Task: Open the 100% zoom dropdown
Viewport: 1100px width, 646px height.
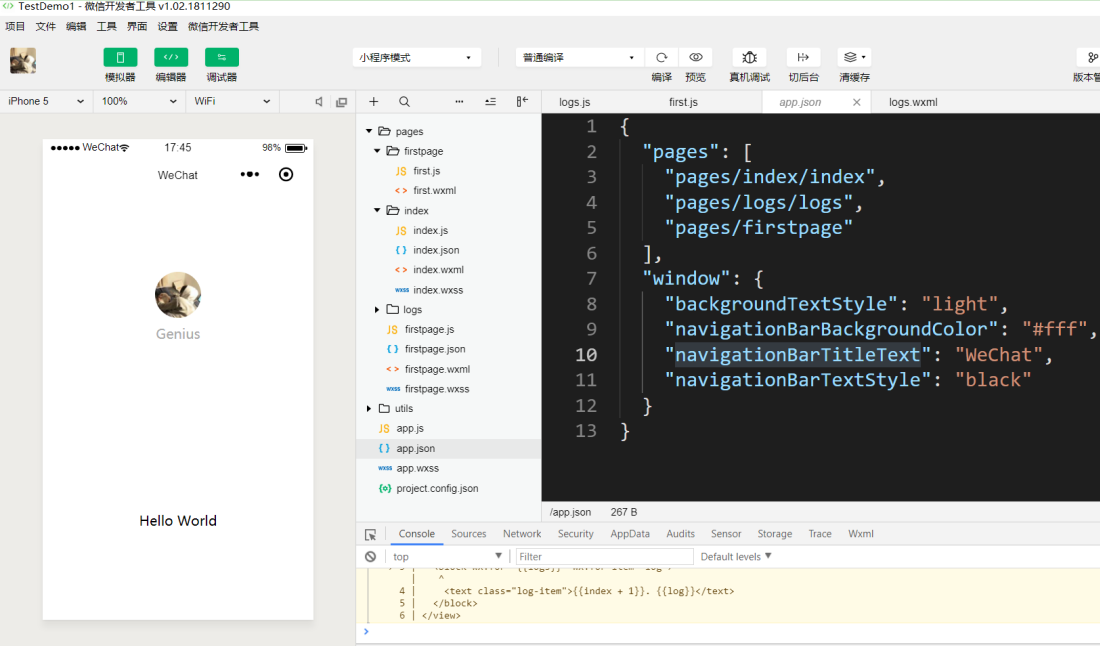Action: [139, 101]
